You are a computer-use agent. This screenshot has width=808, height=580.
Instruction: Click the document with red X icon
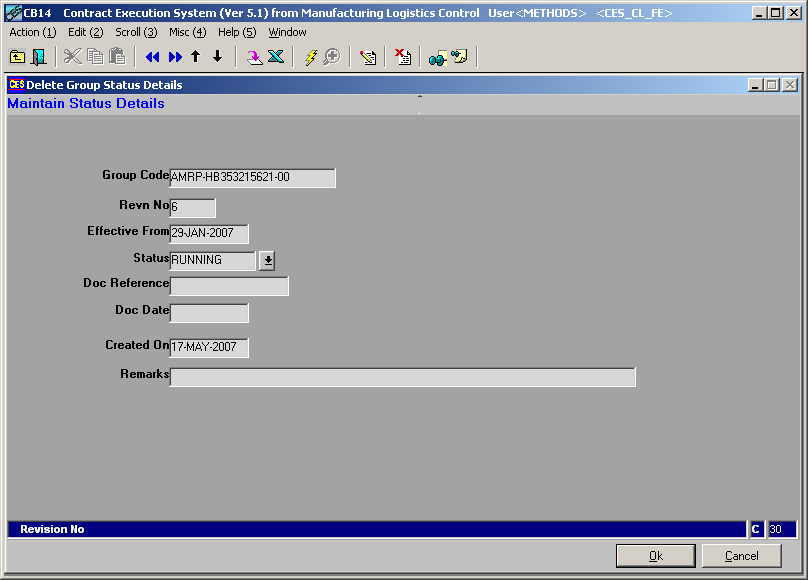pos(402,57)
